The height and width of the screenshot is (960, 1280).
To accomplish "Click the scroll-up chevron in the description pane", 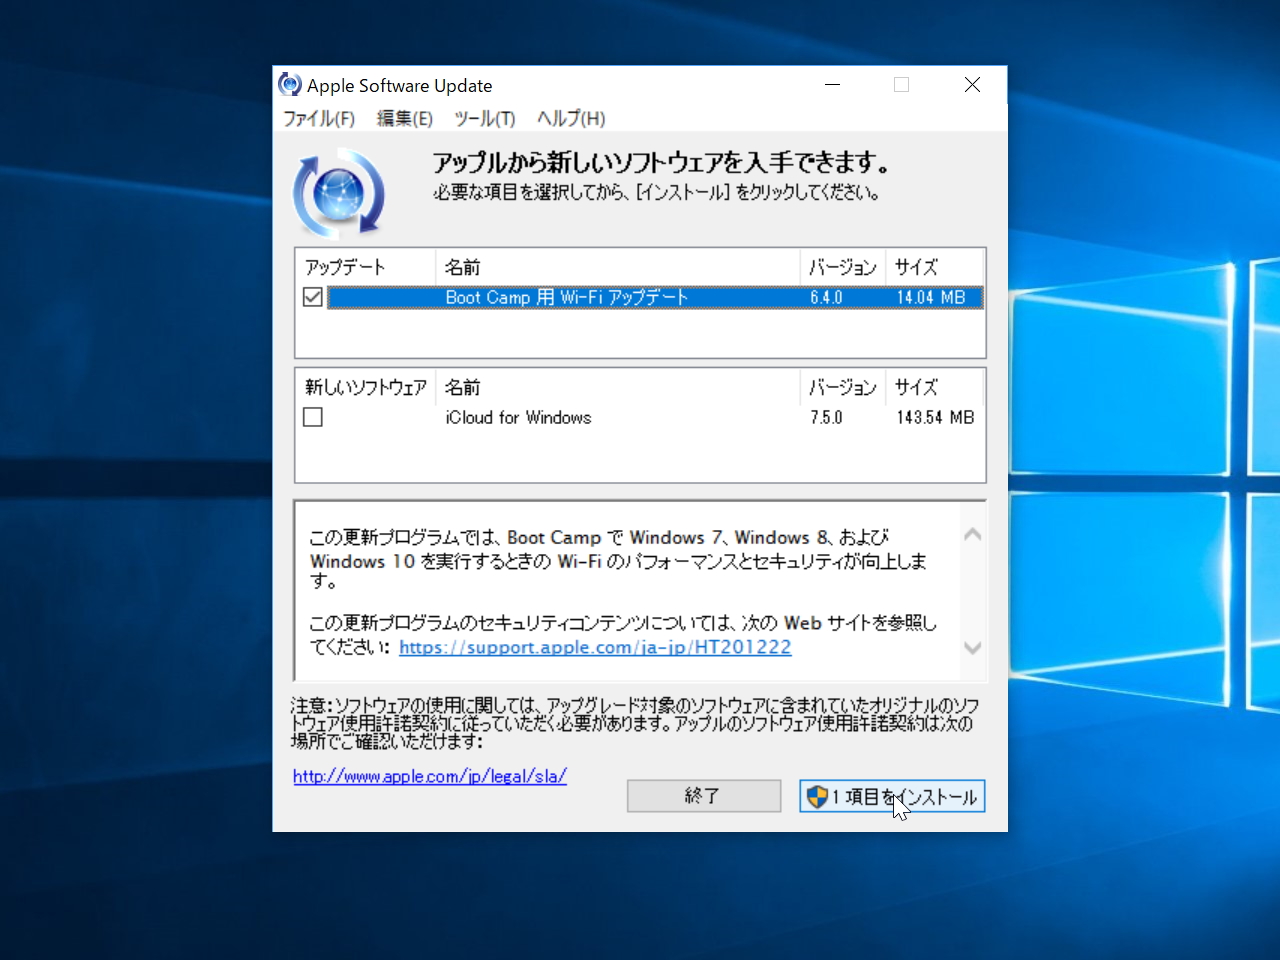I will pos(972,535).
